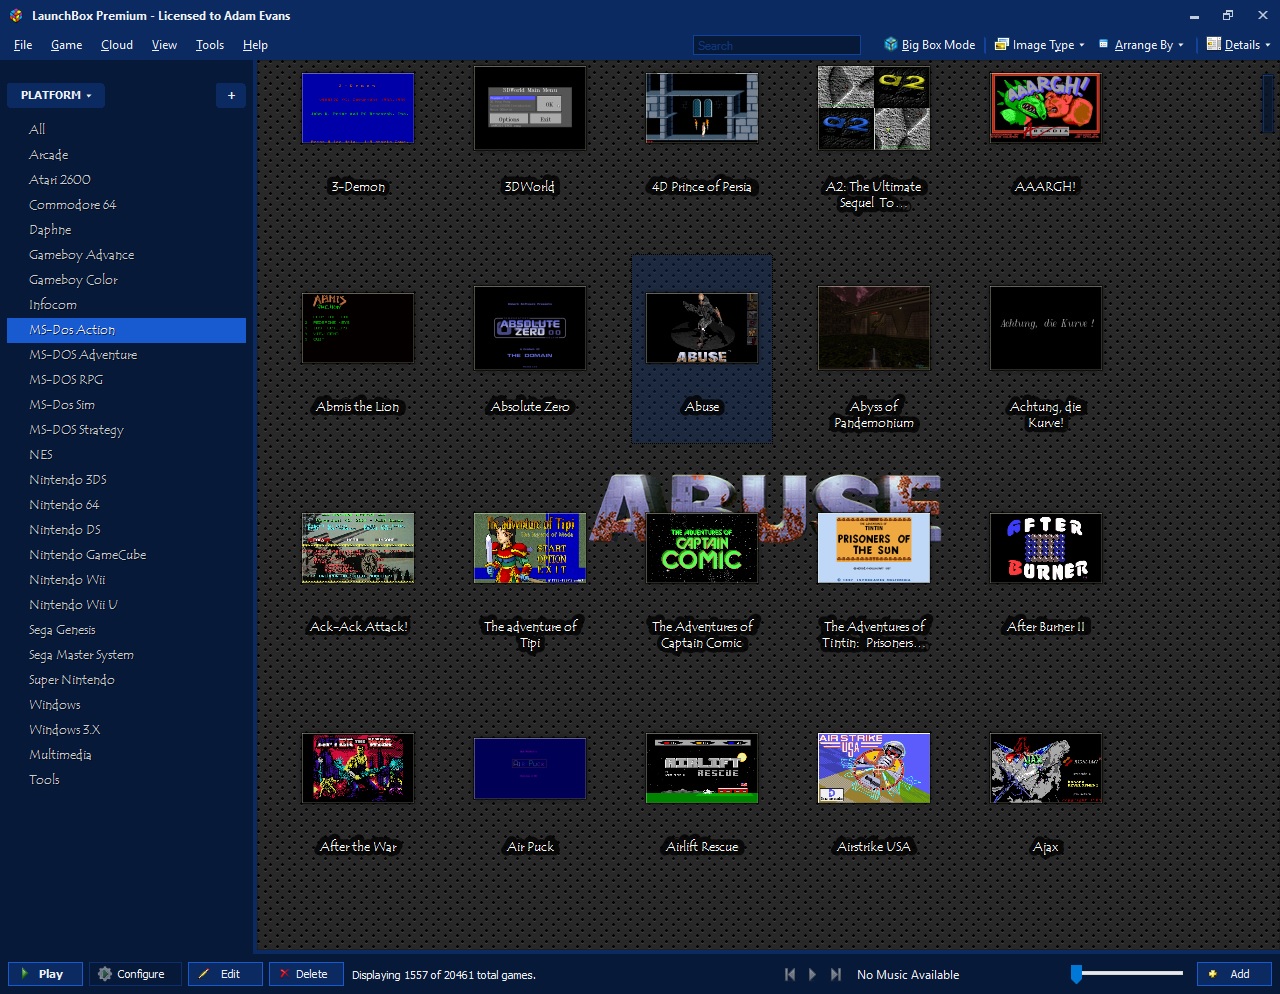
Task: Open the File menu
Action: click(x=23, y=45)
